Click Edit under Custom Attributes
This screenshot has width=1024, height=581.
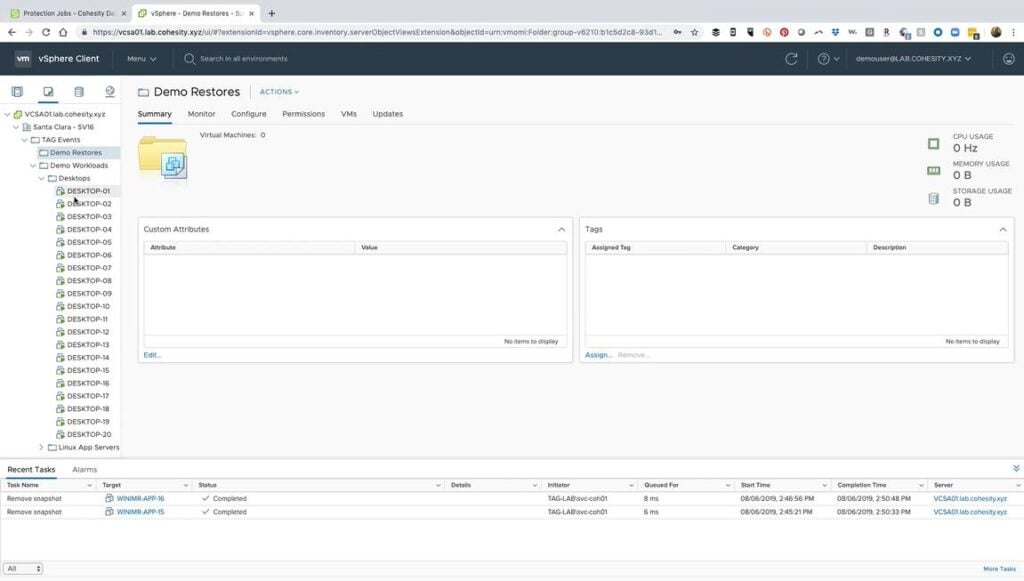151,354
